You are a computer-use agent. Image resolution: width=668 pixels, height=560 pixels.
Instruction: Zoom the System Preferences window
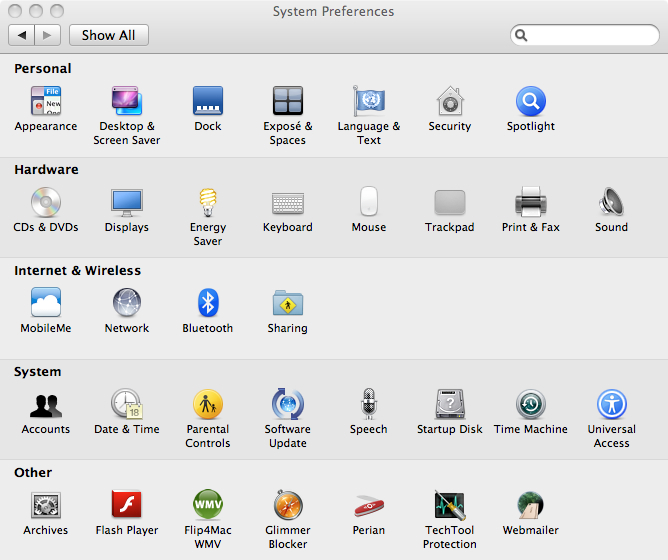(x=57, y=11)
